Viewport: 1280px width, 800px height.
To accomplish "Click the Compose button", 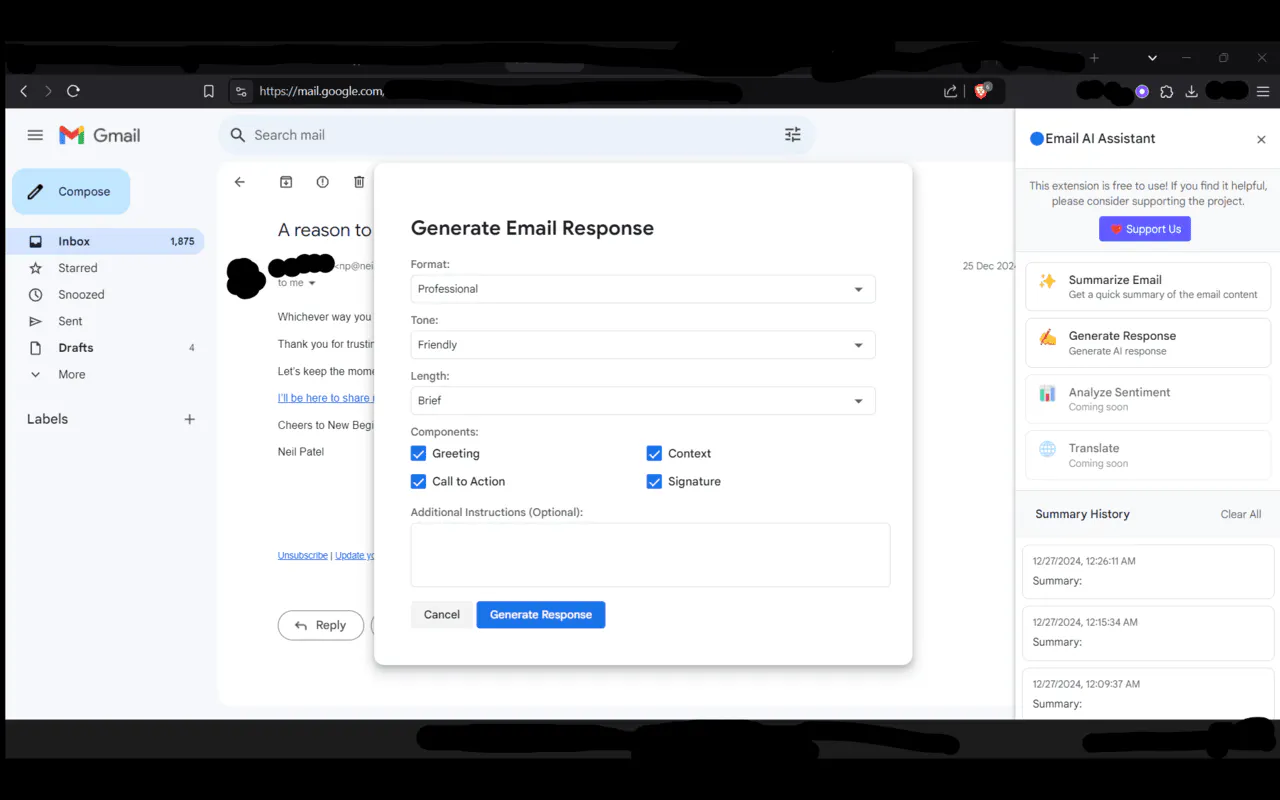I will pos(71,191).
